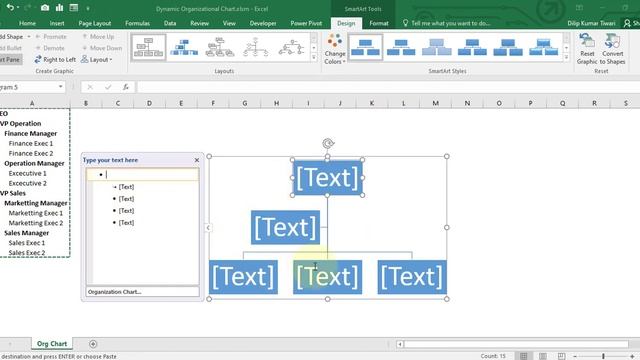Click the formula bar input area

tap(388, 87)
